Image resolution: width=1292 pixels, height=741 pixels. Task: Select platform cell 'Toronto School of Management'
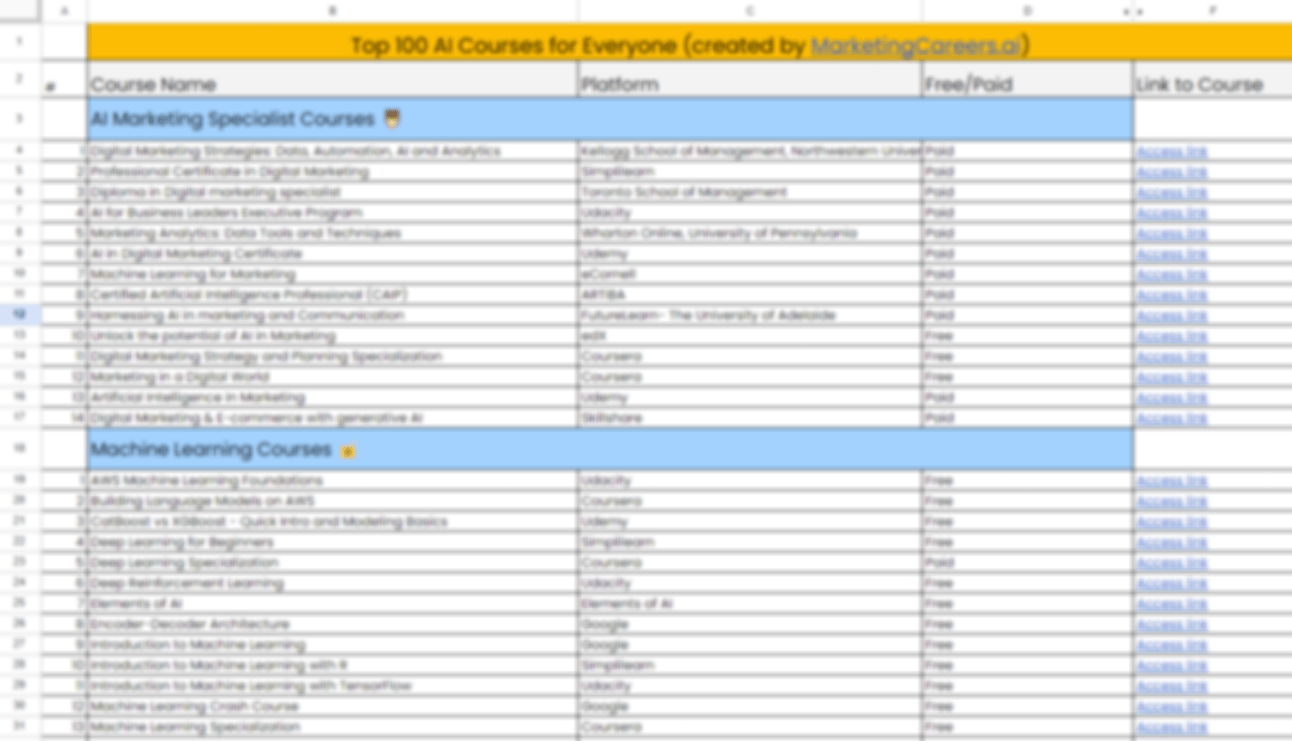[x=750, y=192]
